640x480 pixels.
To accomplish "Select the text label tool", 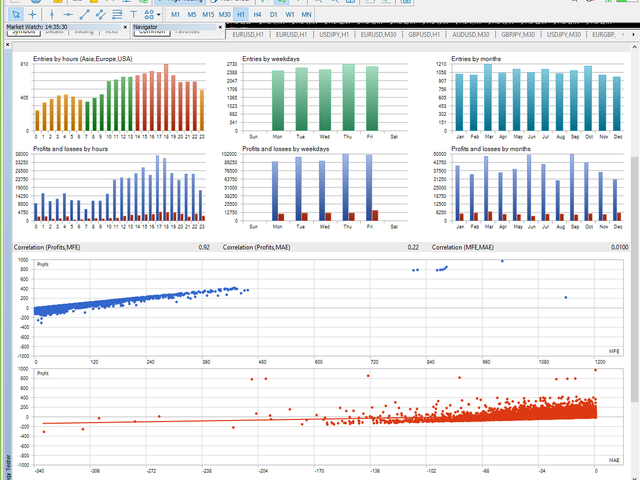I will point(135,15).
